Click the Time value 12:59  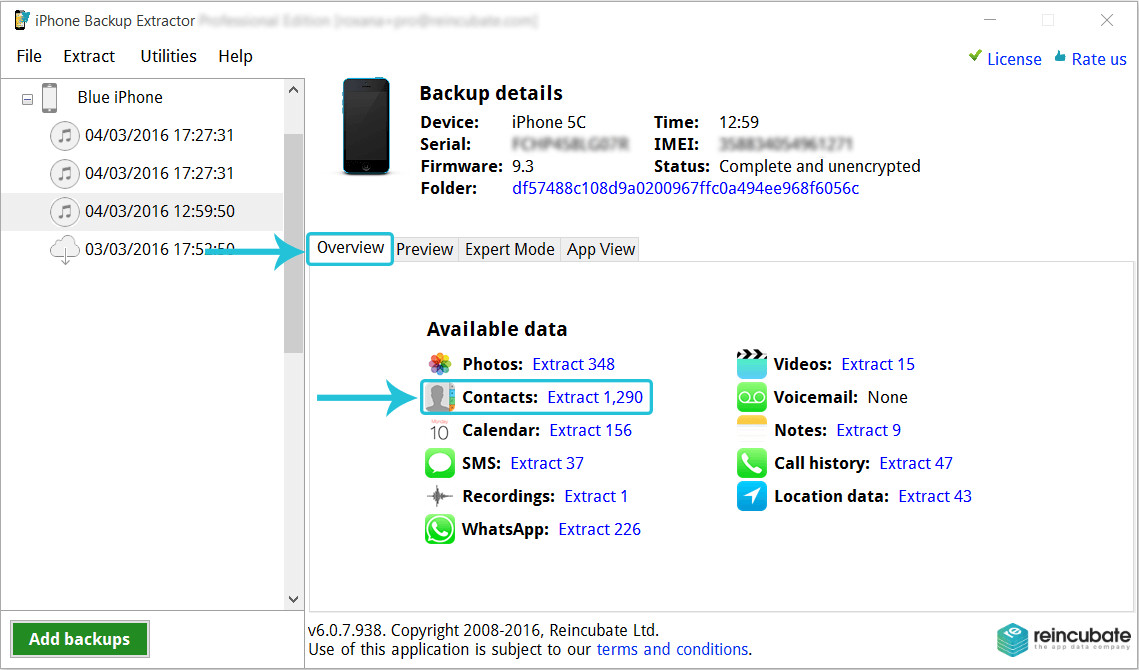click(x=739, y=122)
